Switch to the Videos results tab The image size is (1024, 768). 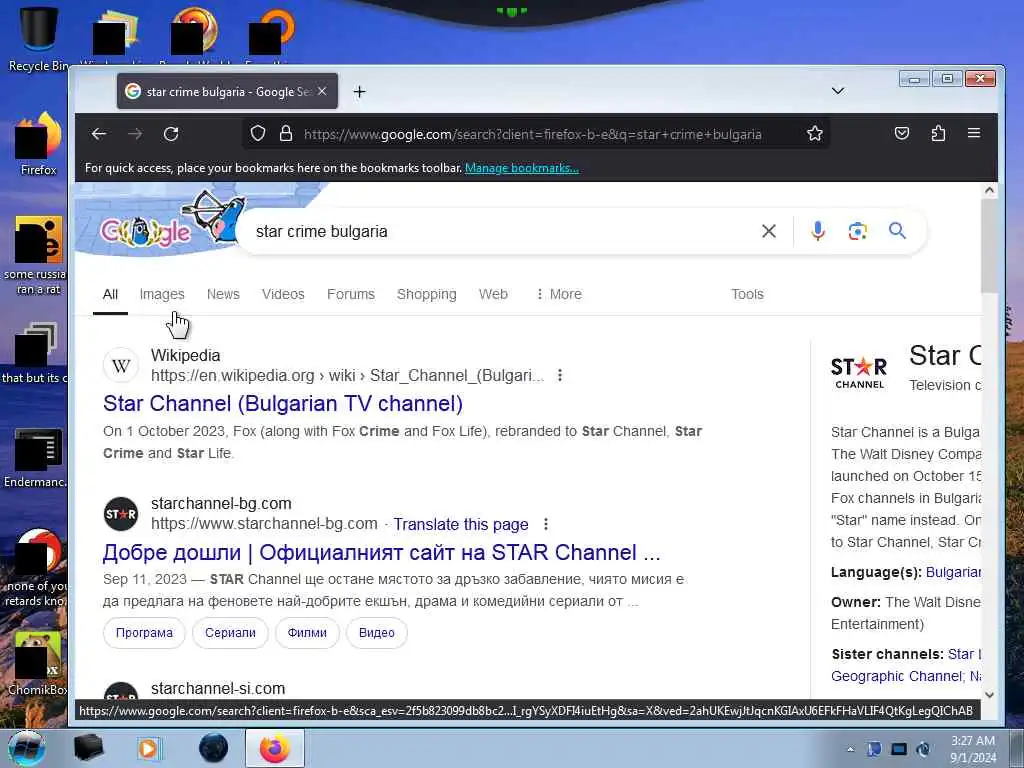pyautogui.click(x=283, y=295)
